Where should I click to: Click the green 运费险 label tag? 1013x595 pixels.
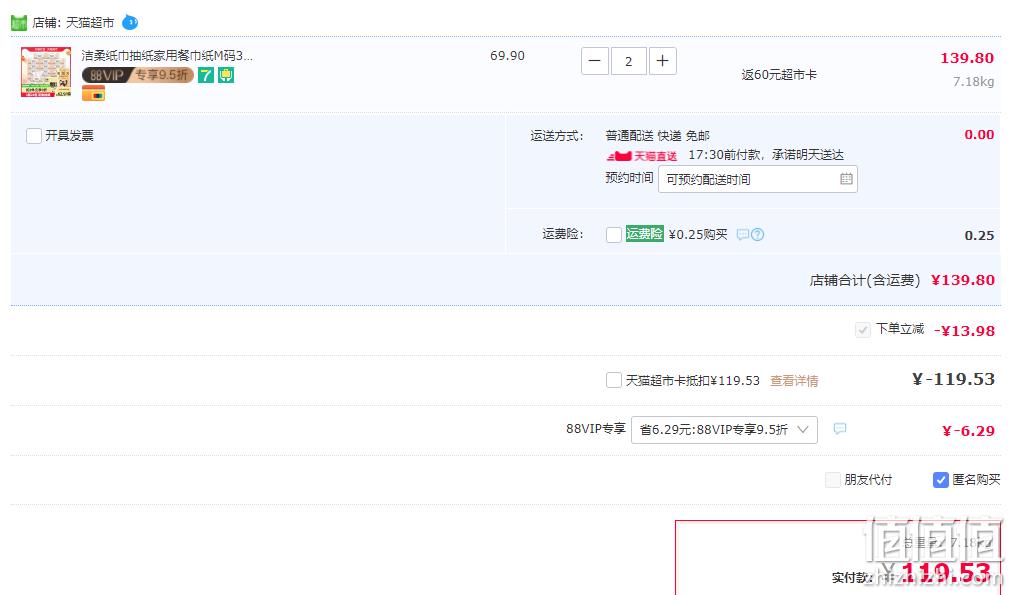point(645,234)
